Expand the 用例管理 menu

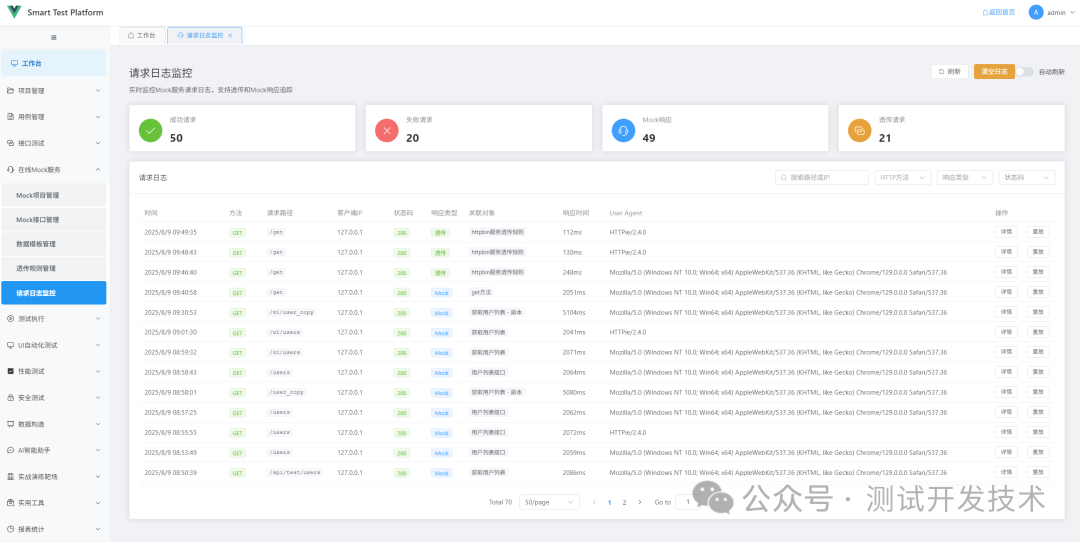click(x=98, y=116)
